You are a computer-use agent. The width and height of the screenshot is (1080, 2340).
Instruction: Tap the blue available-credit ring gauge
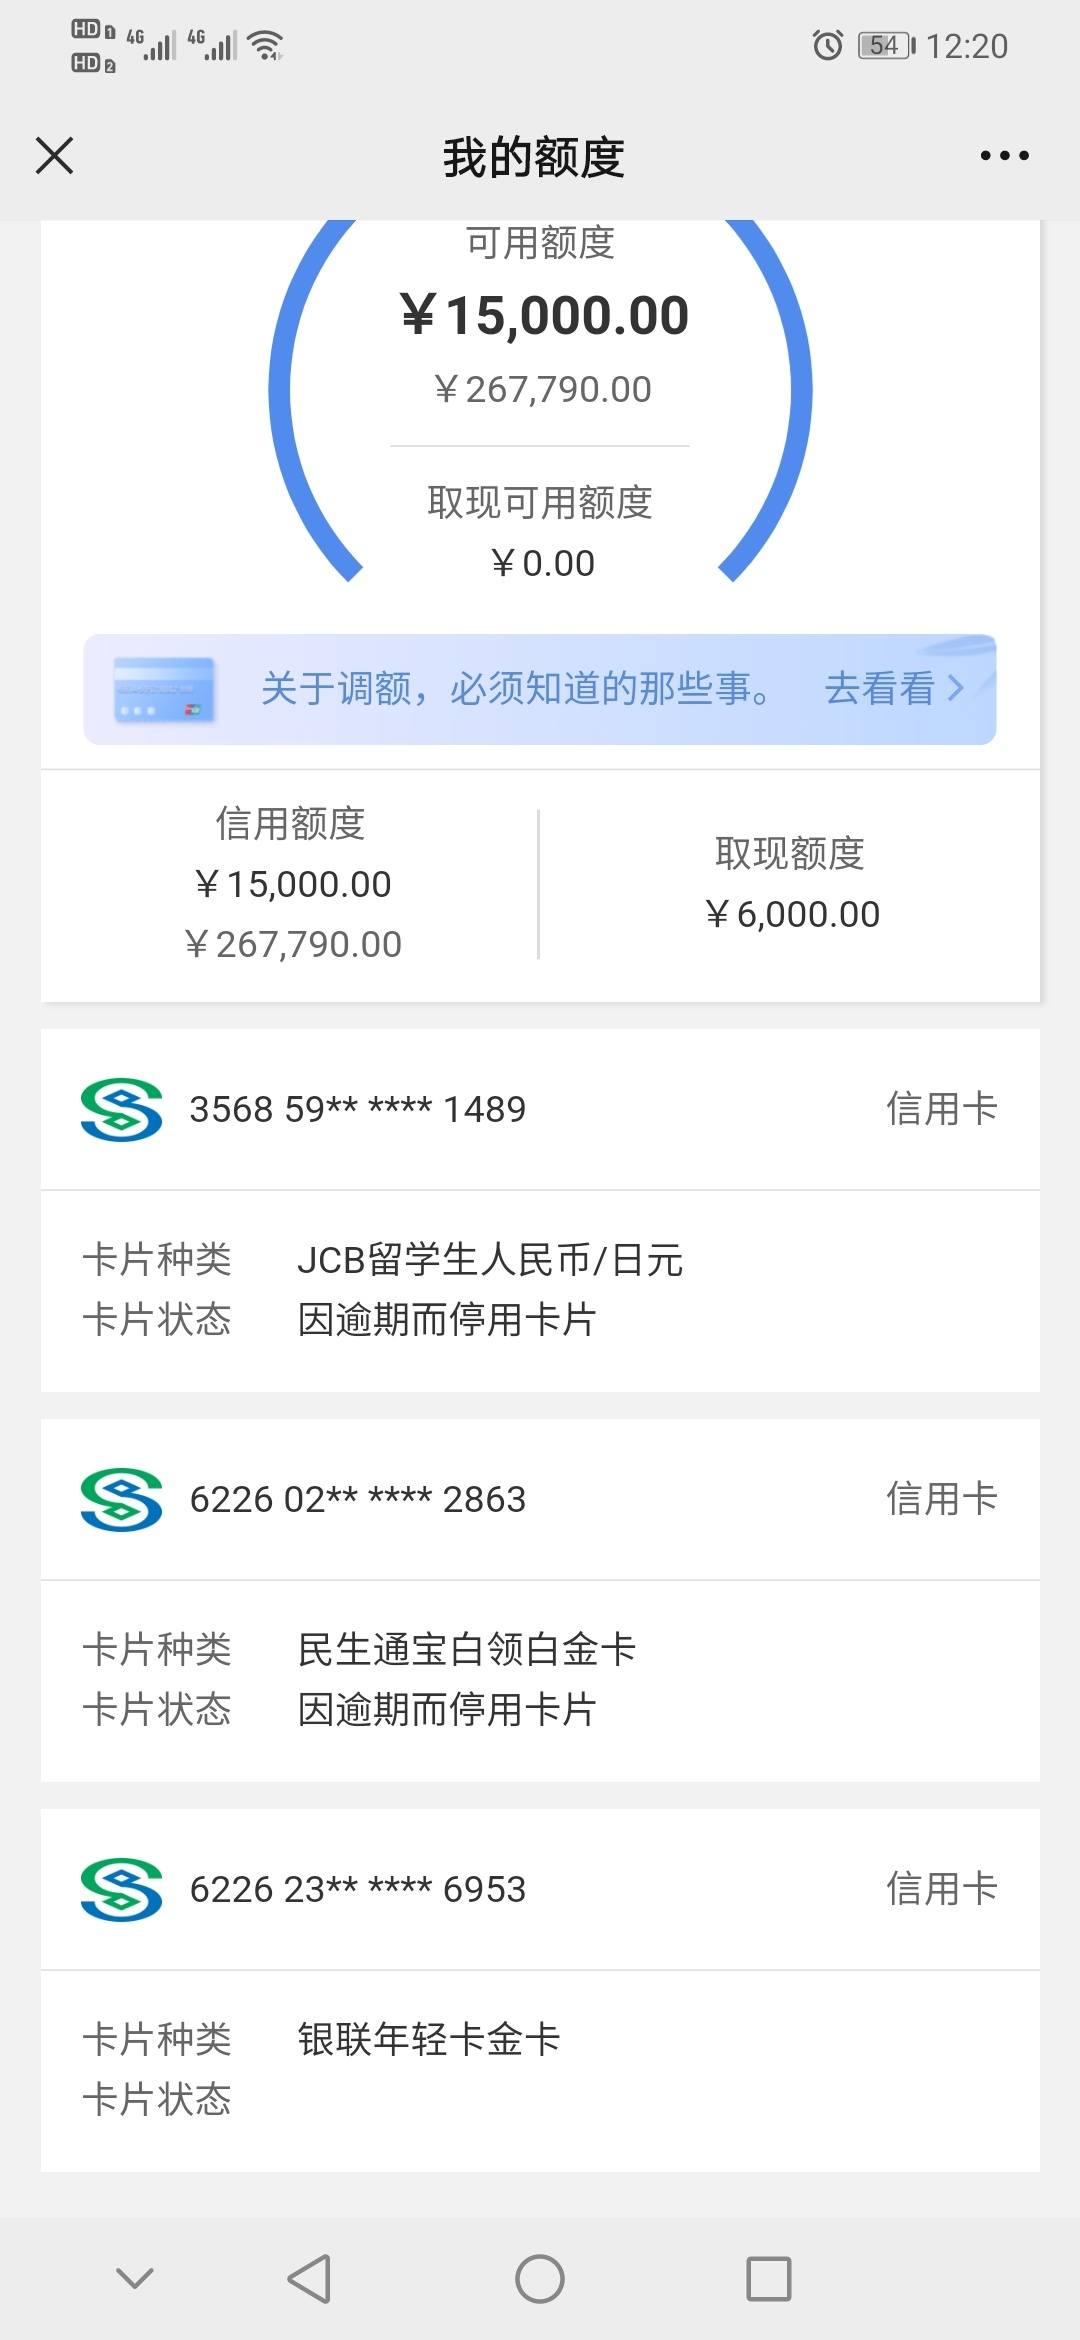coord(540,400)
